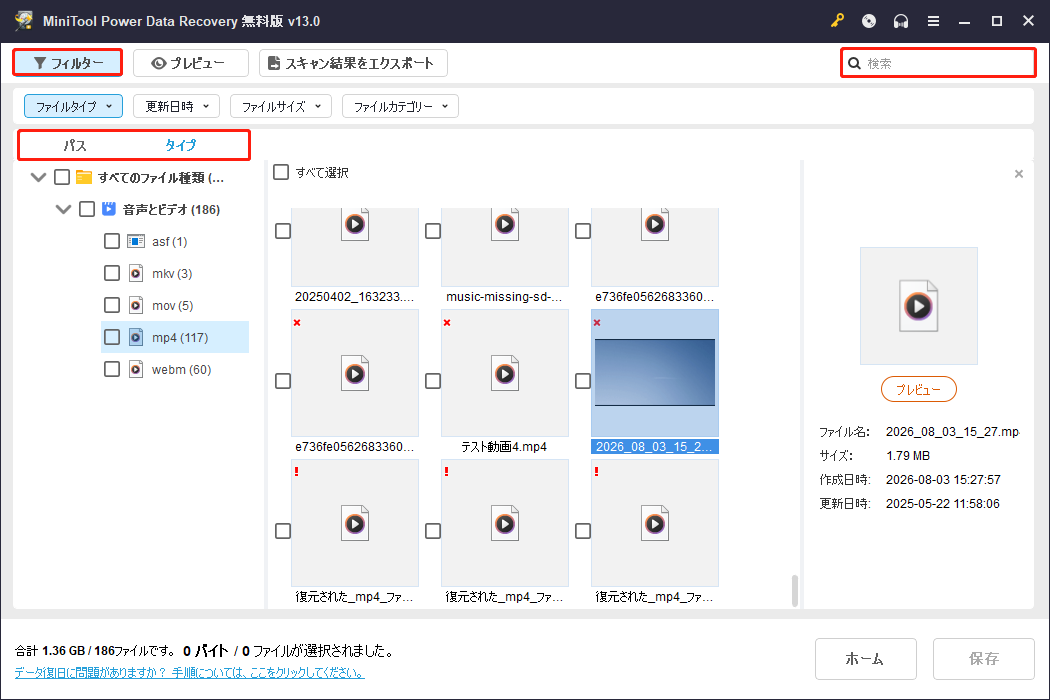1050x700 pixels.
Task: Switch to the タイプ tab
Action: click(x=181, y=145)
